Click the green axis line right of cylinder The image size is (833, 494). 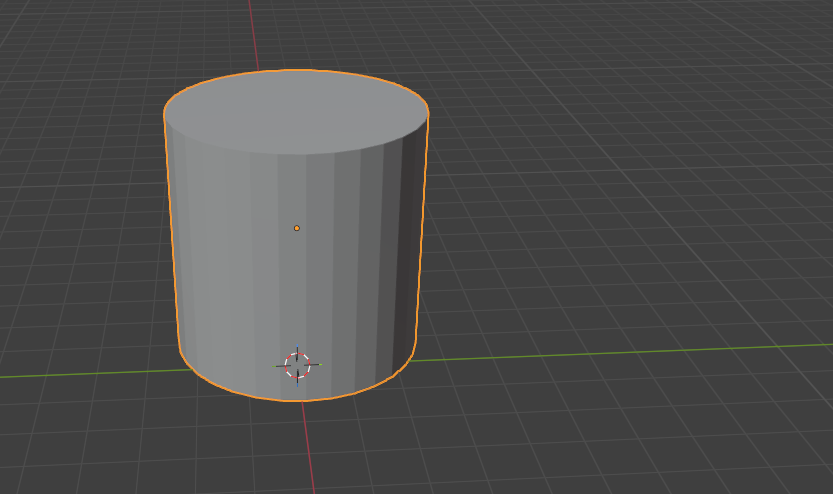click(x=620, y=351)
